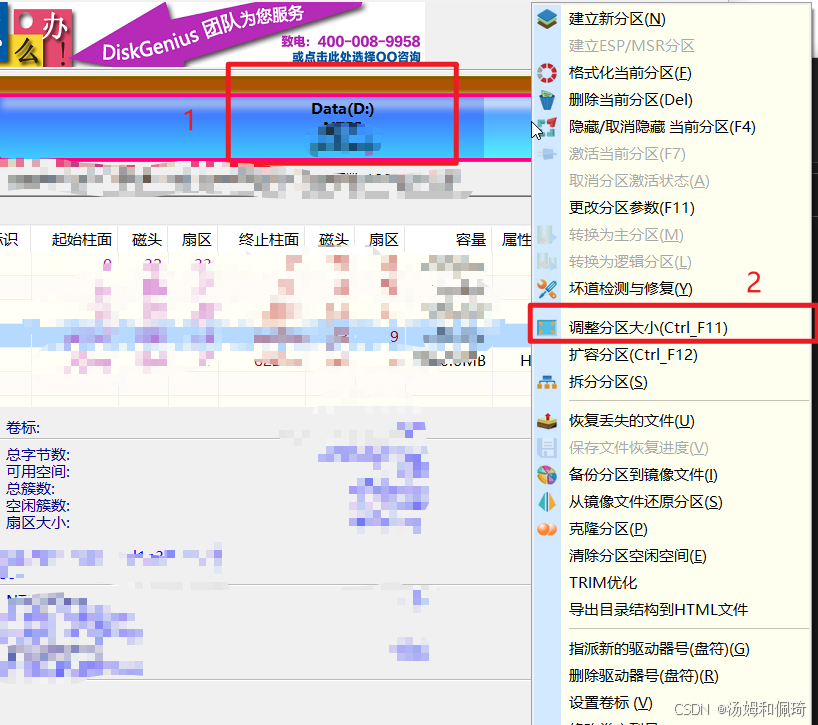Select 备份分区到镜像文件(I) menu entry
818x725 pixels.
643,475
